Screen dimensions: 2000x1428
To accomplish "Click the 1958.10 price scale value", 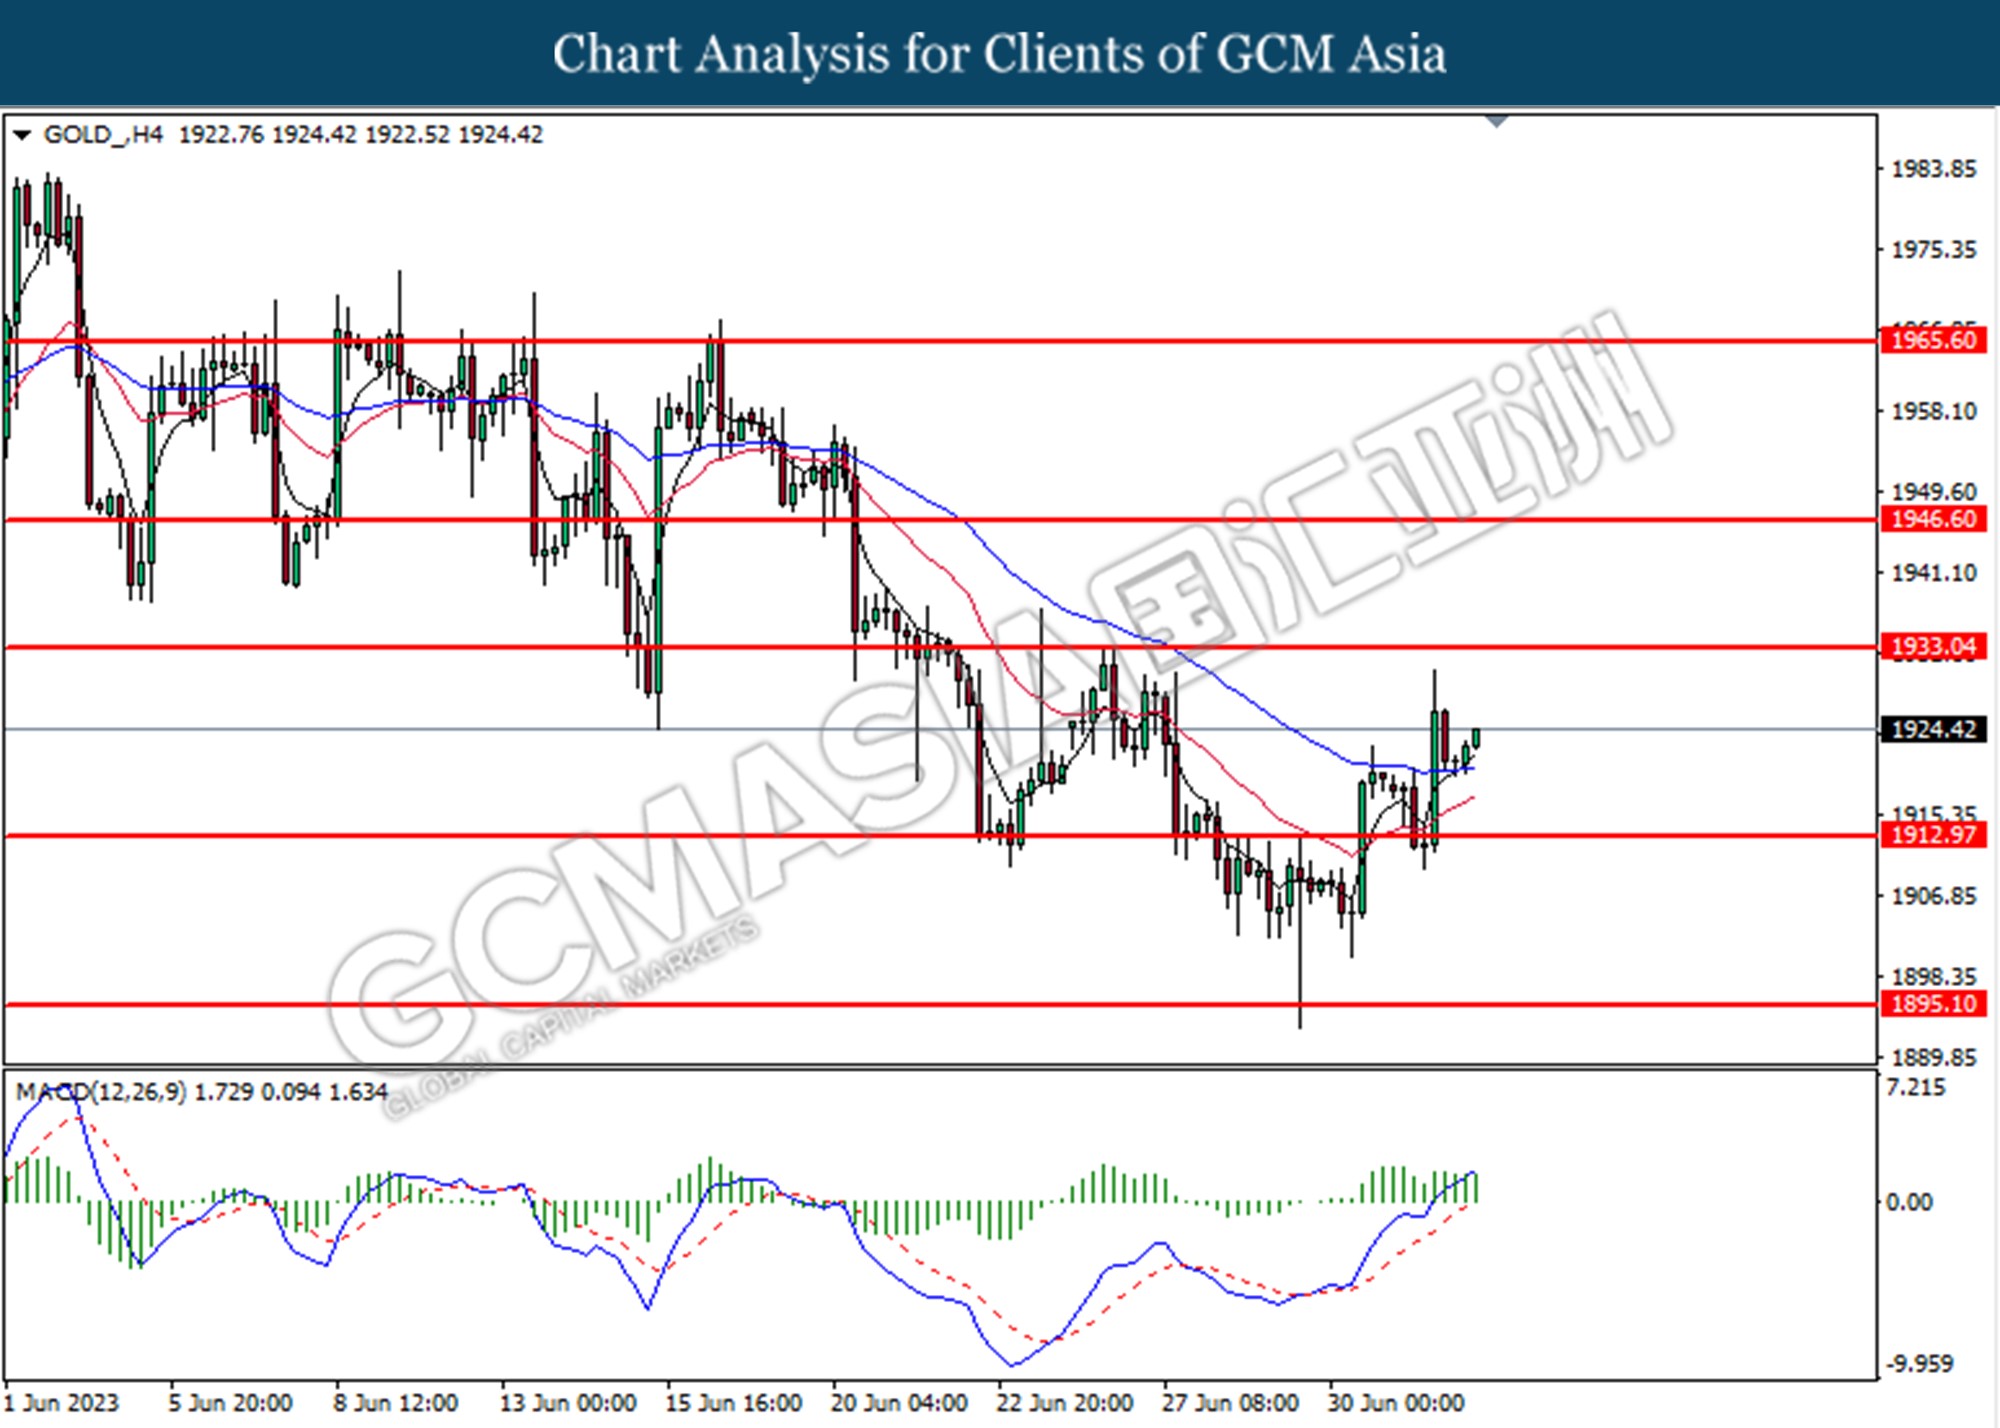I will point(1934,411).
